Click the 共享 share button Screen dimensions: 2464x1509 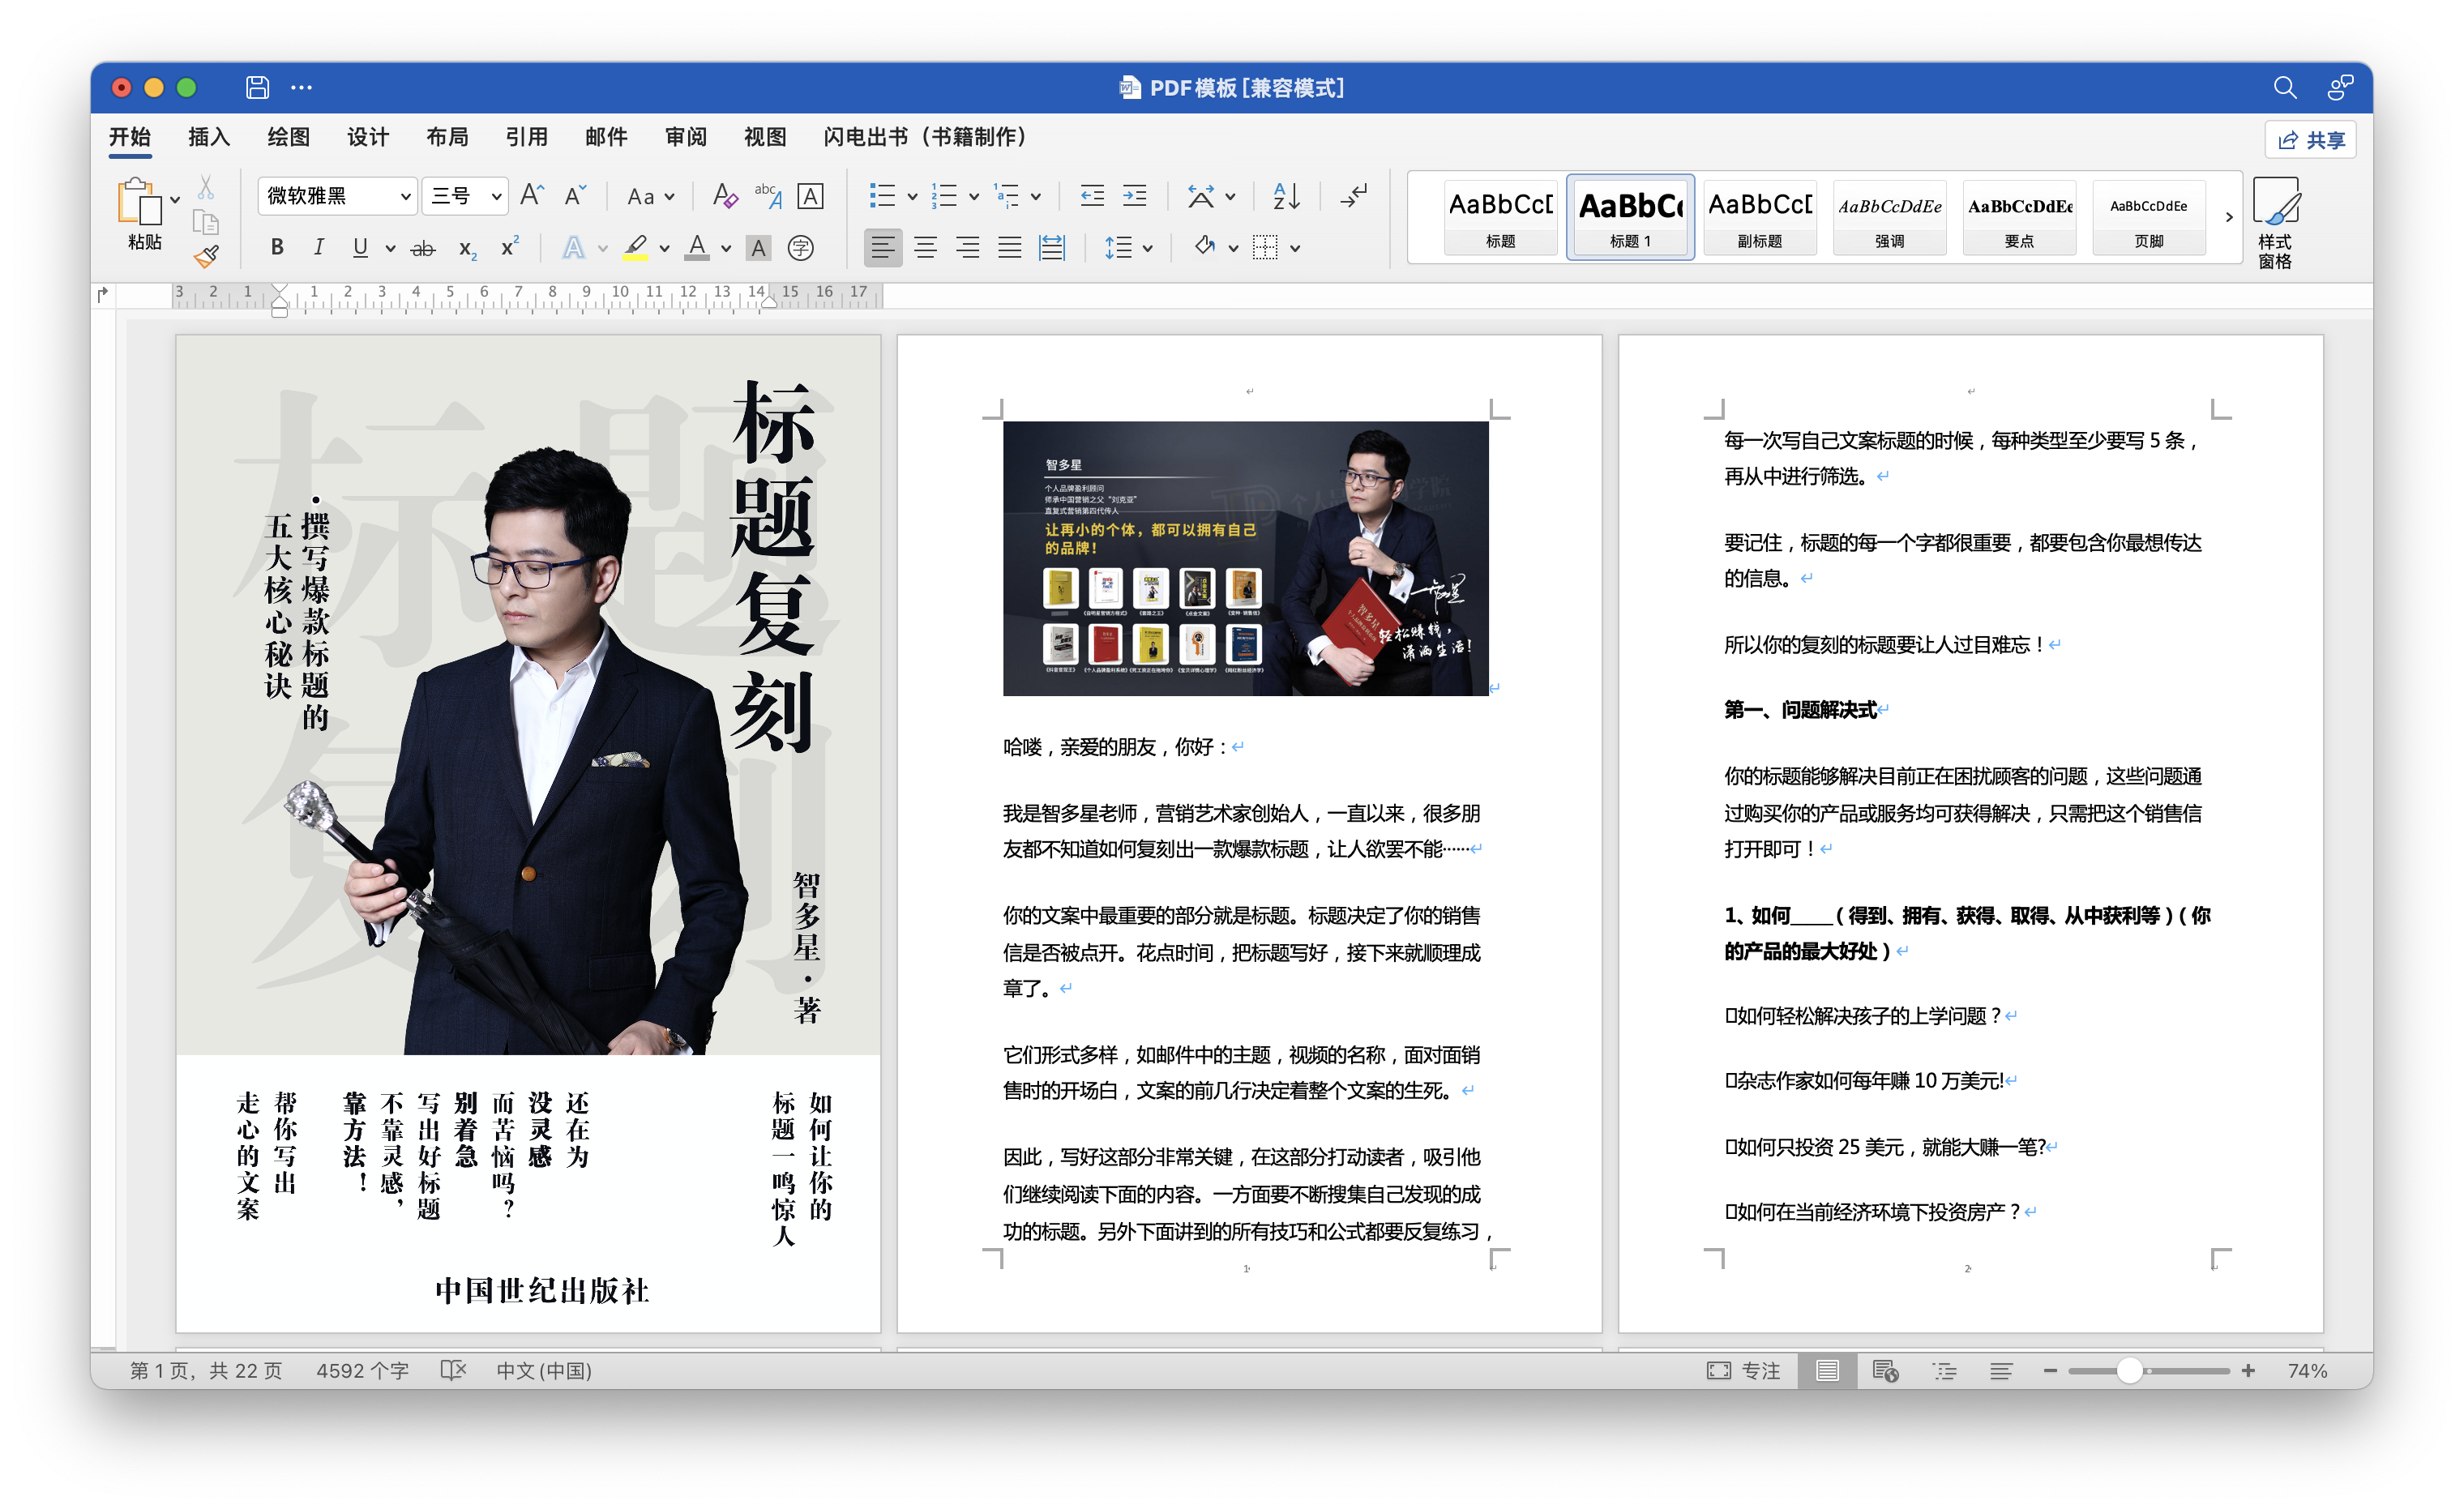(x=2310, y=140)
